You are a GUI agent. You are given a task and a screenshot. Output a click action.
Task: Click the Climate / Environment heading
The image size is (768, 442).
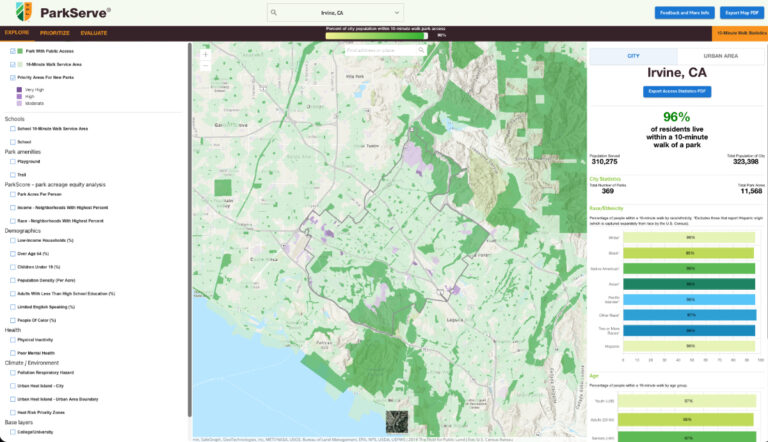(x=32, y=363)
